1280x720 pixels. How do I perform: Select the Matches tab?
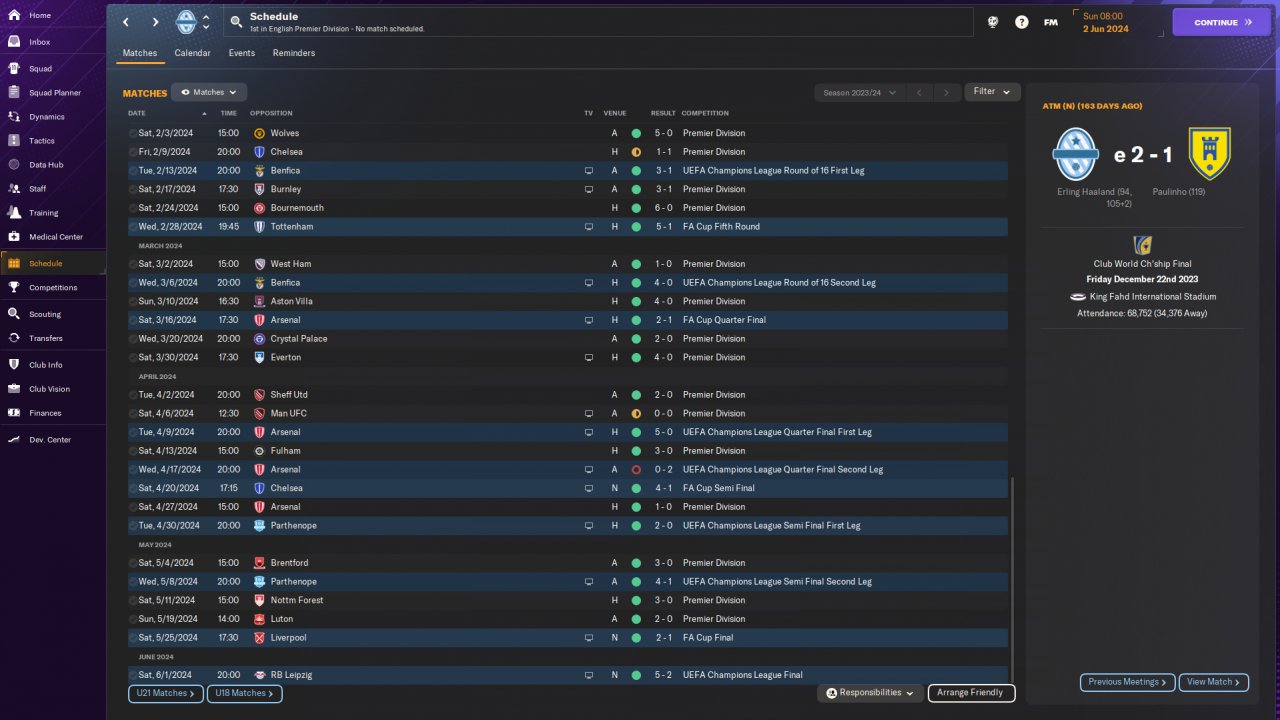(x=140, y=53)
